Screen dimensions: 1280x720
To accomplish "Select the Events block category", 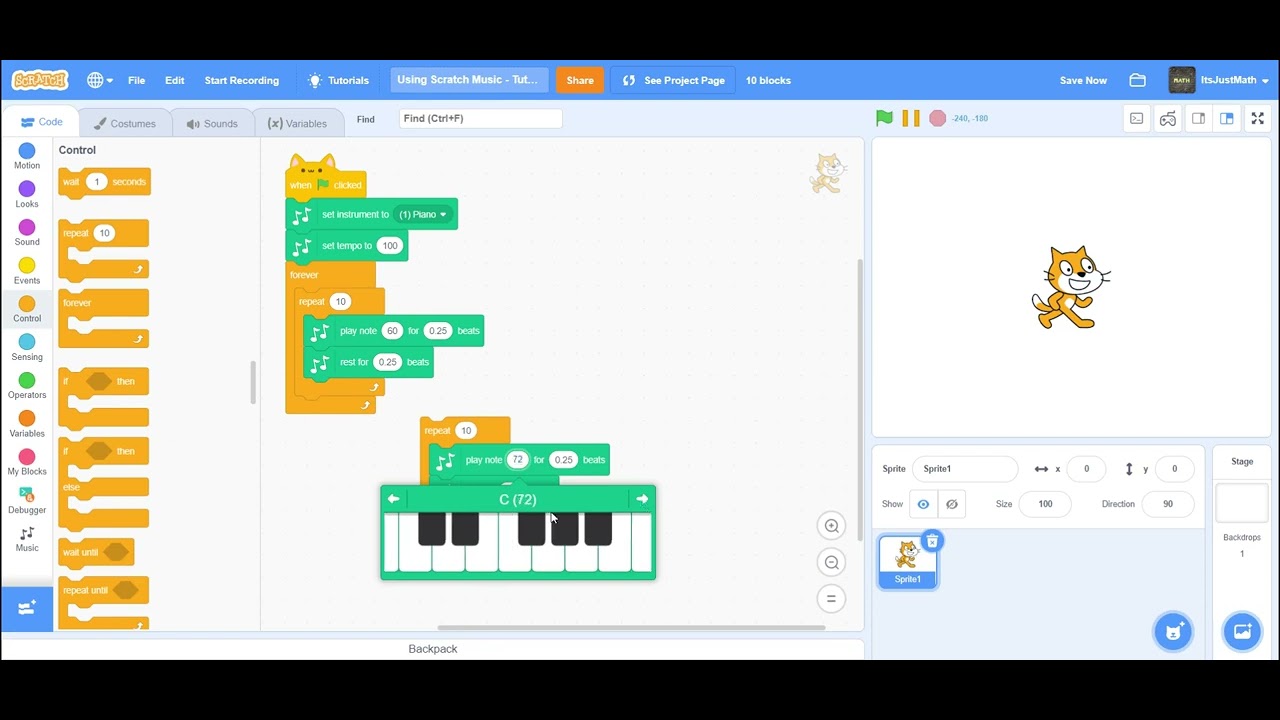I will (27, 271).
